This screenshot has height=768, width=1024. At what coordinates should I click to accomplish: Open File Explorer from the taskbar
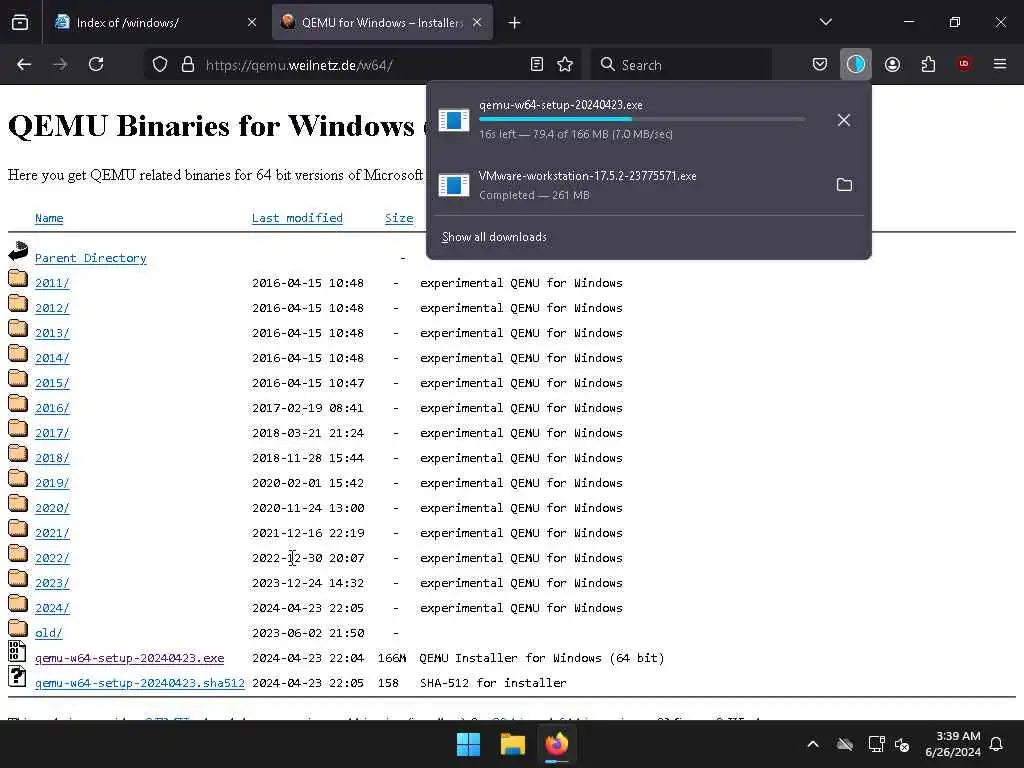513,744
